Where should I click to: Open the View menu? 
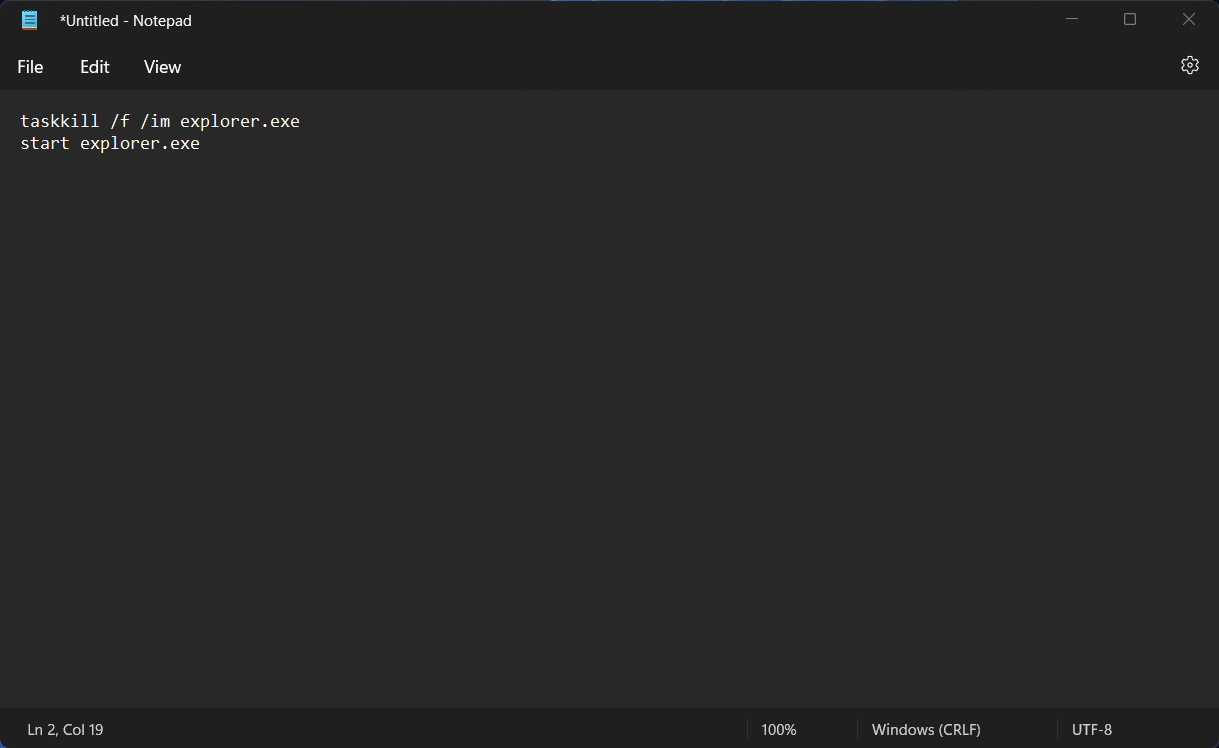point(162,67)
